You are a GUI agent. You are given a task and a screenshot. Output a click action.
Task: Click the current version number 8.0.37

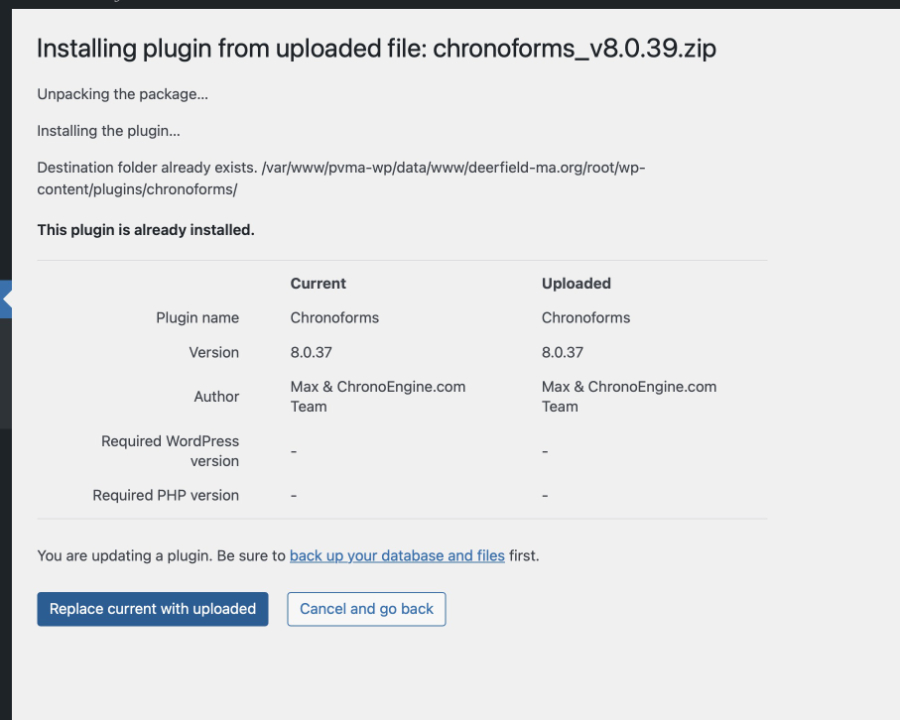[x=311, y=352]
